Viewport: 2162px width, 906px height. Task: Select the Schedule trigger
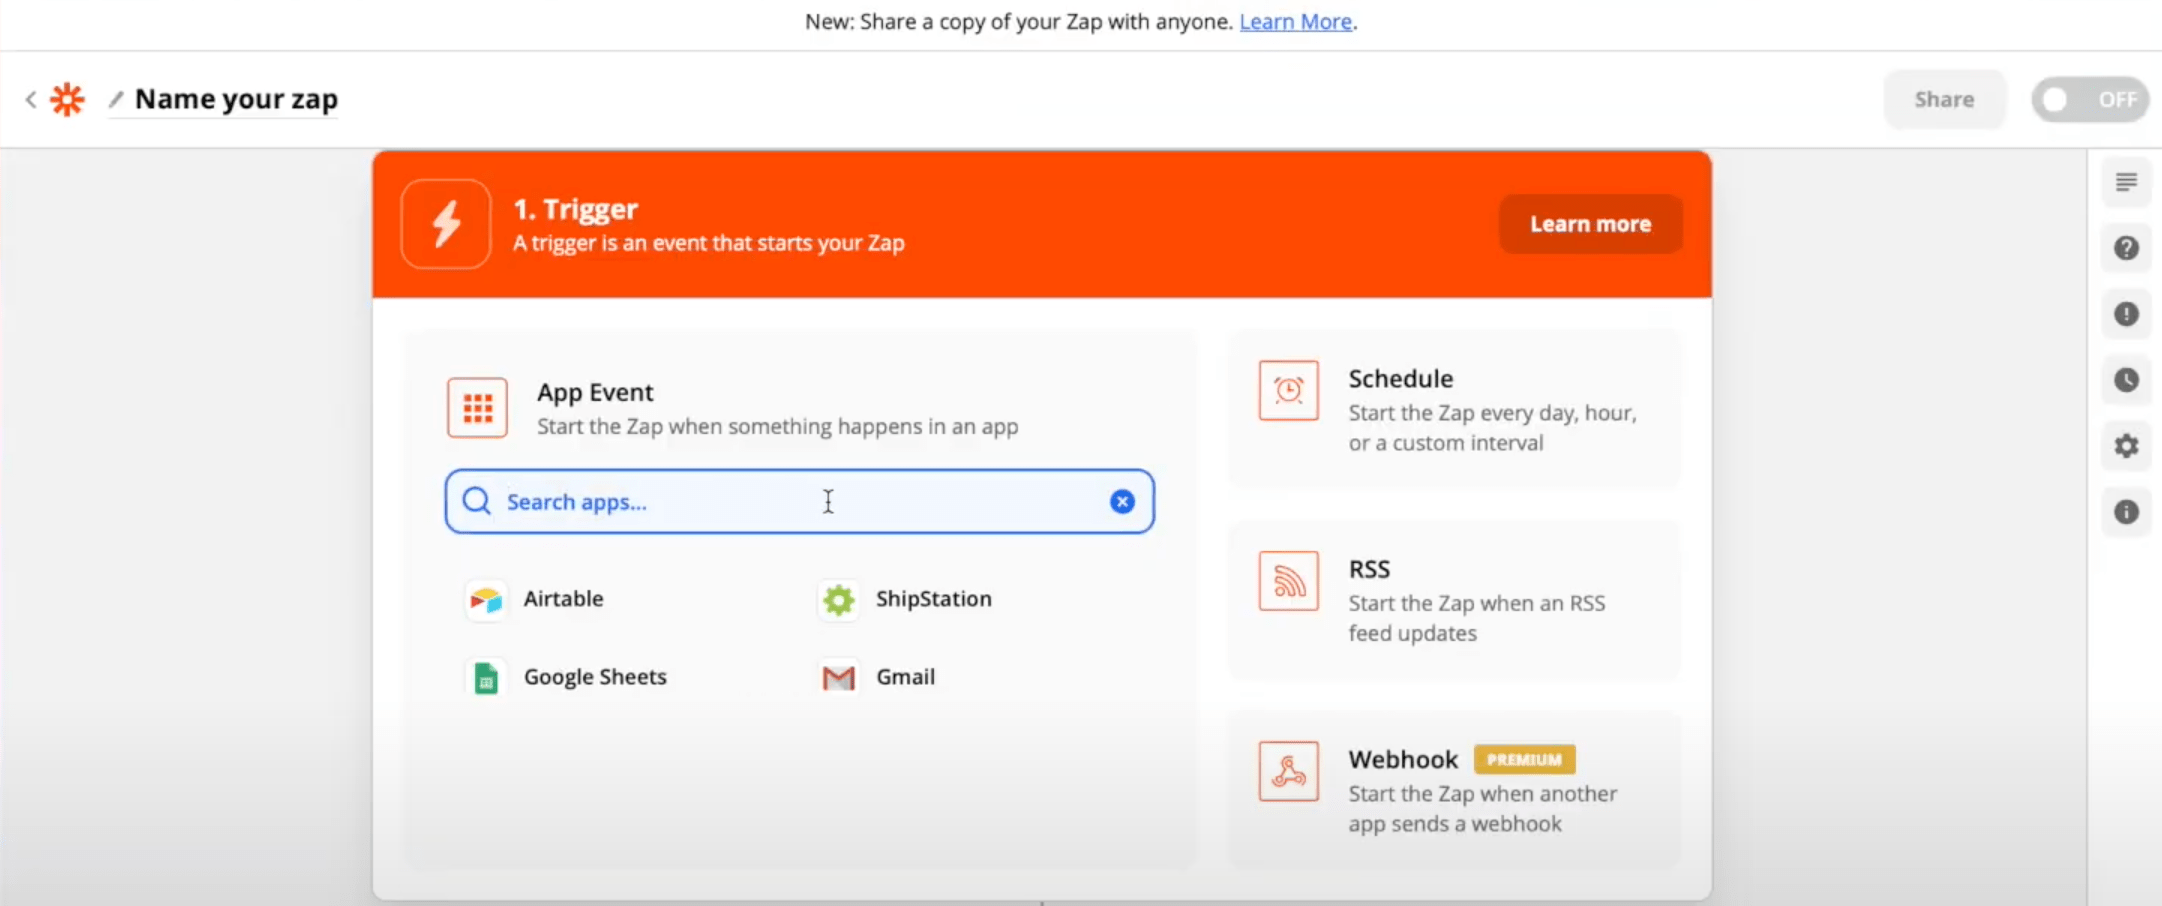click(x=1452, y=410)
